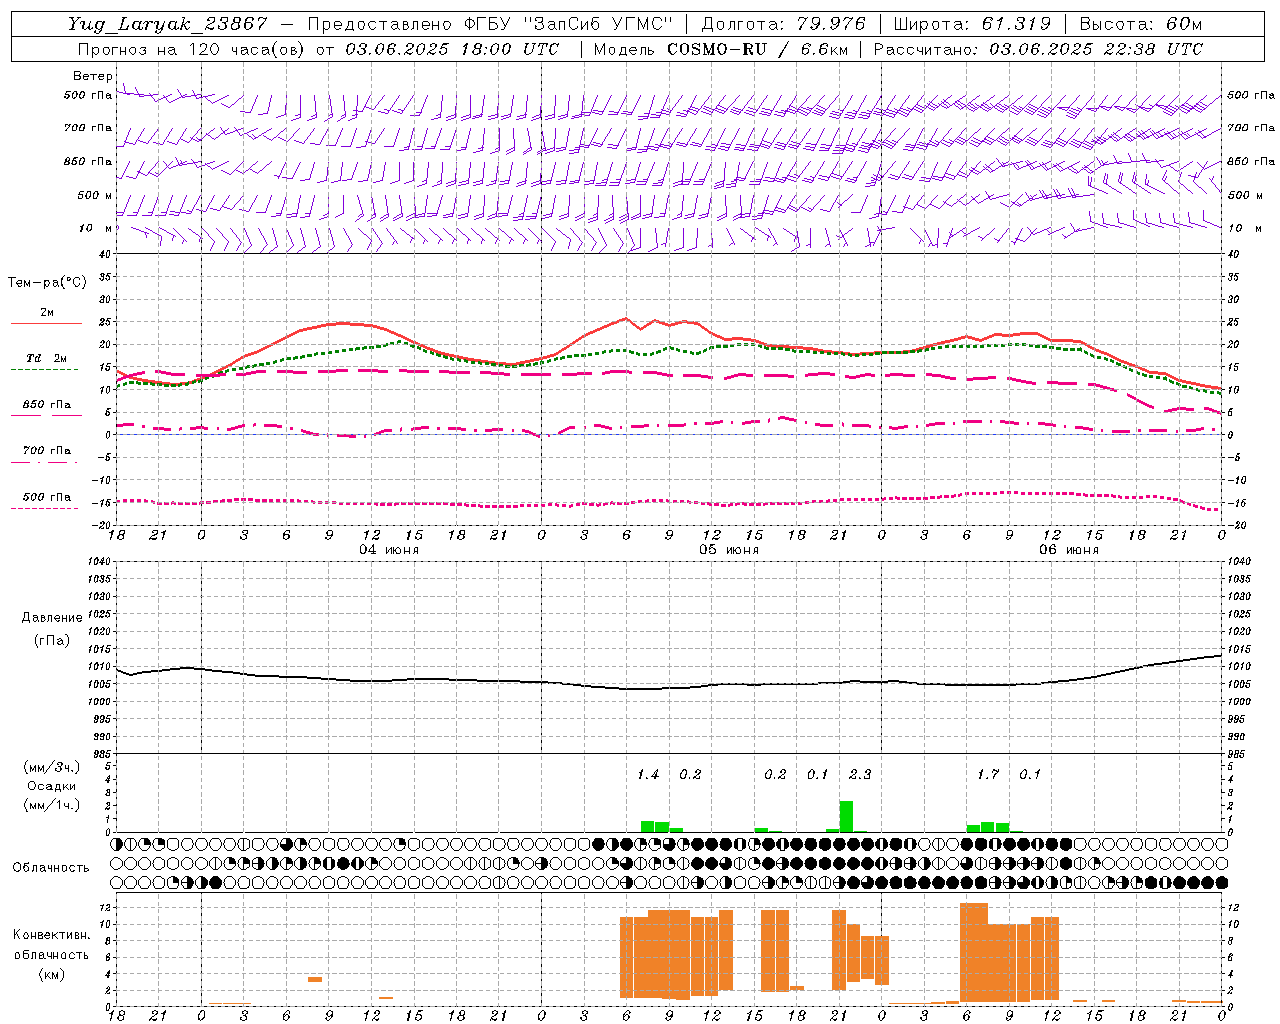
Task: Click the Давление pressure panel label
Action: (x=52, y=618)
